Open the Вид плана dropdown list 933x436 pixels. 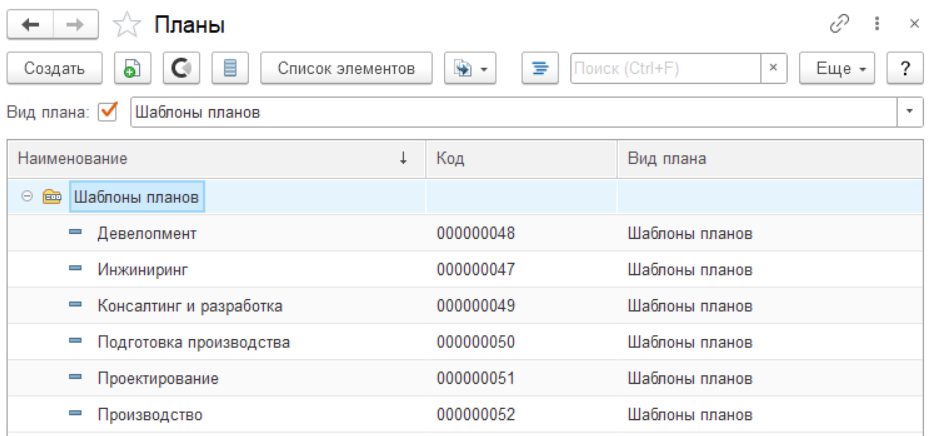click(x=909, y=112)
